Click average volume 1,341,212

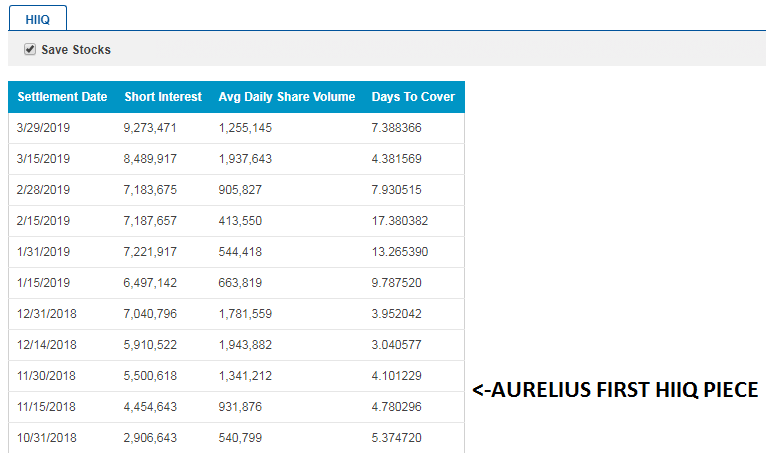pyautogui.click(x=245, y=376)
